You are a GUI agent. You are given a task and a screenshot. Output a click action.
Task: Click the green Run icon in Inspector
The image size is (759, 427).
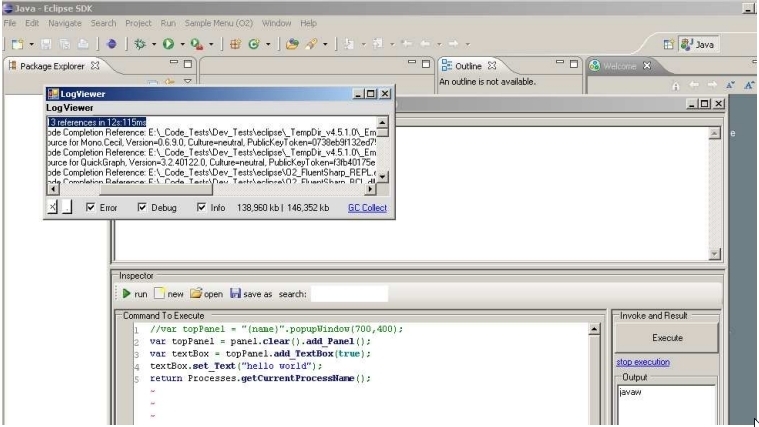point(126,294)
